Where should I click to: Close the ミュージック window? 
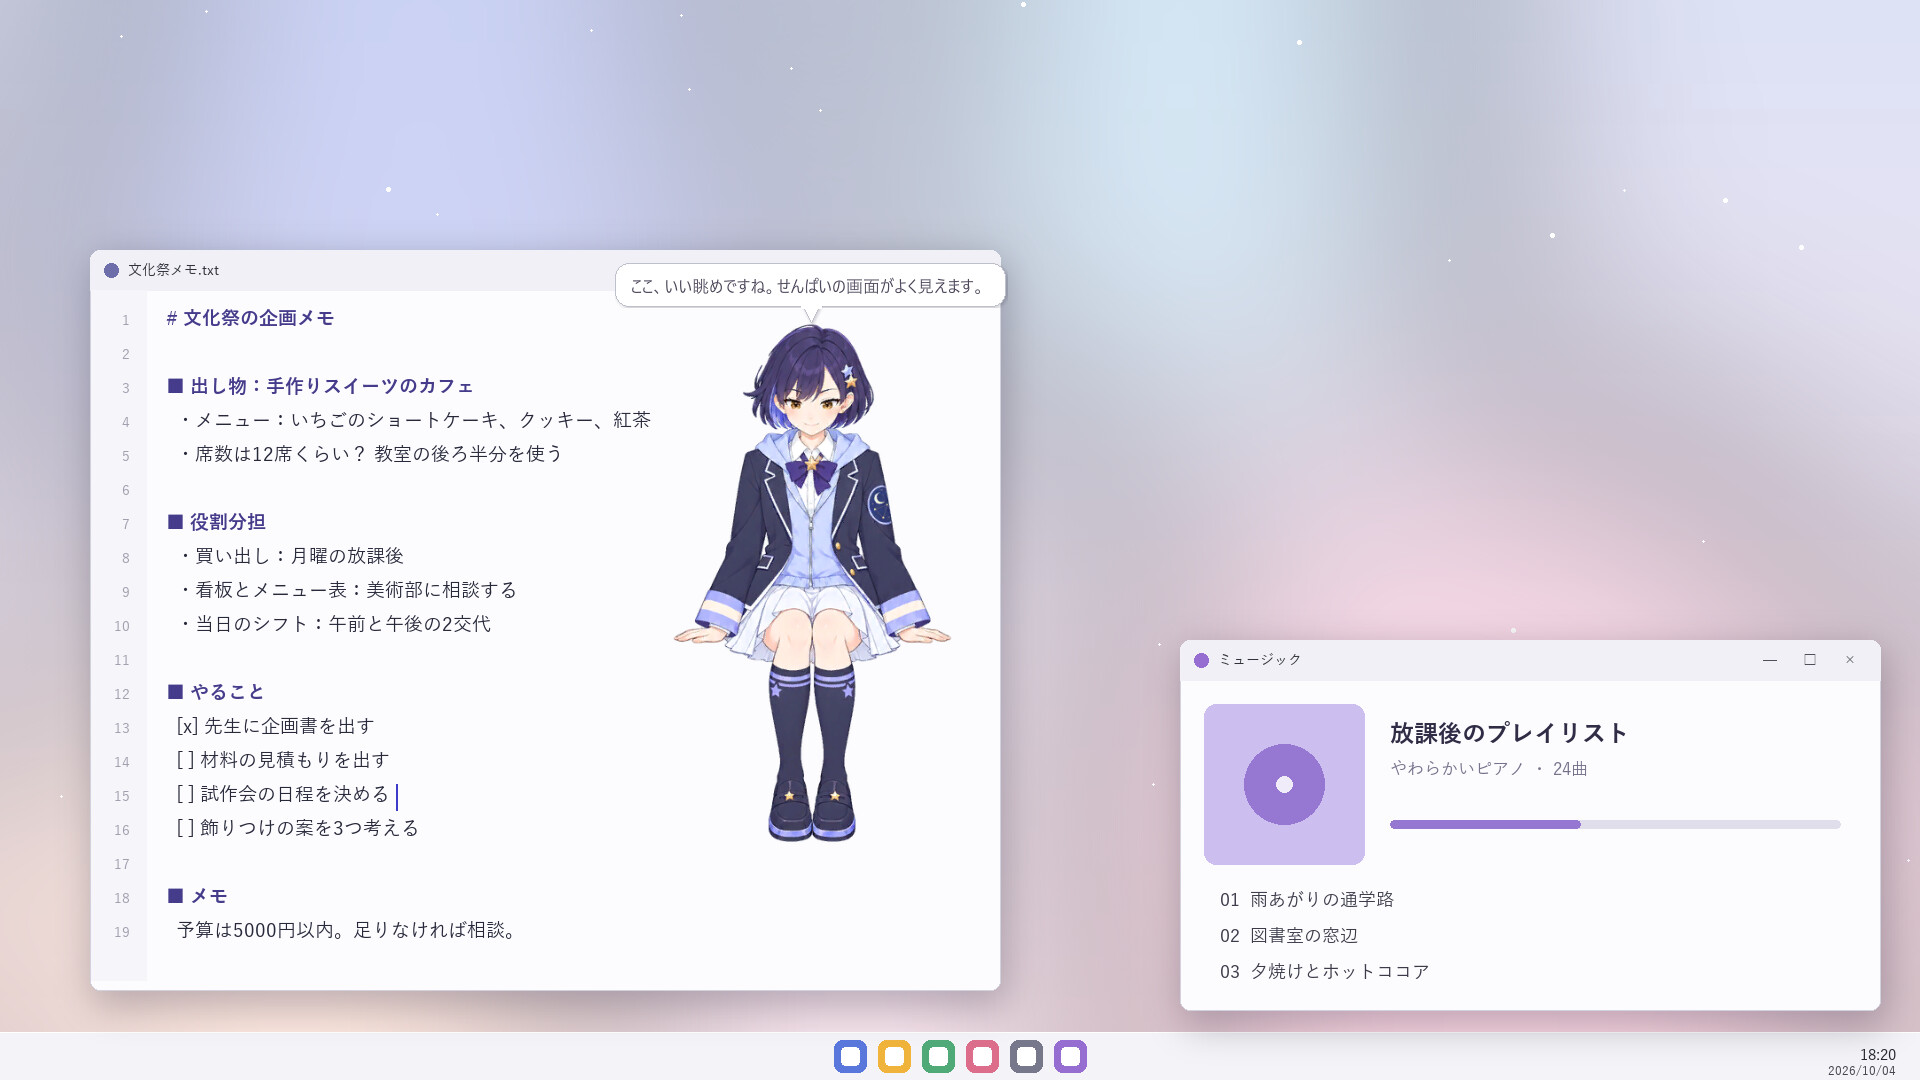pos(1850,660)
